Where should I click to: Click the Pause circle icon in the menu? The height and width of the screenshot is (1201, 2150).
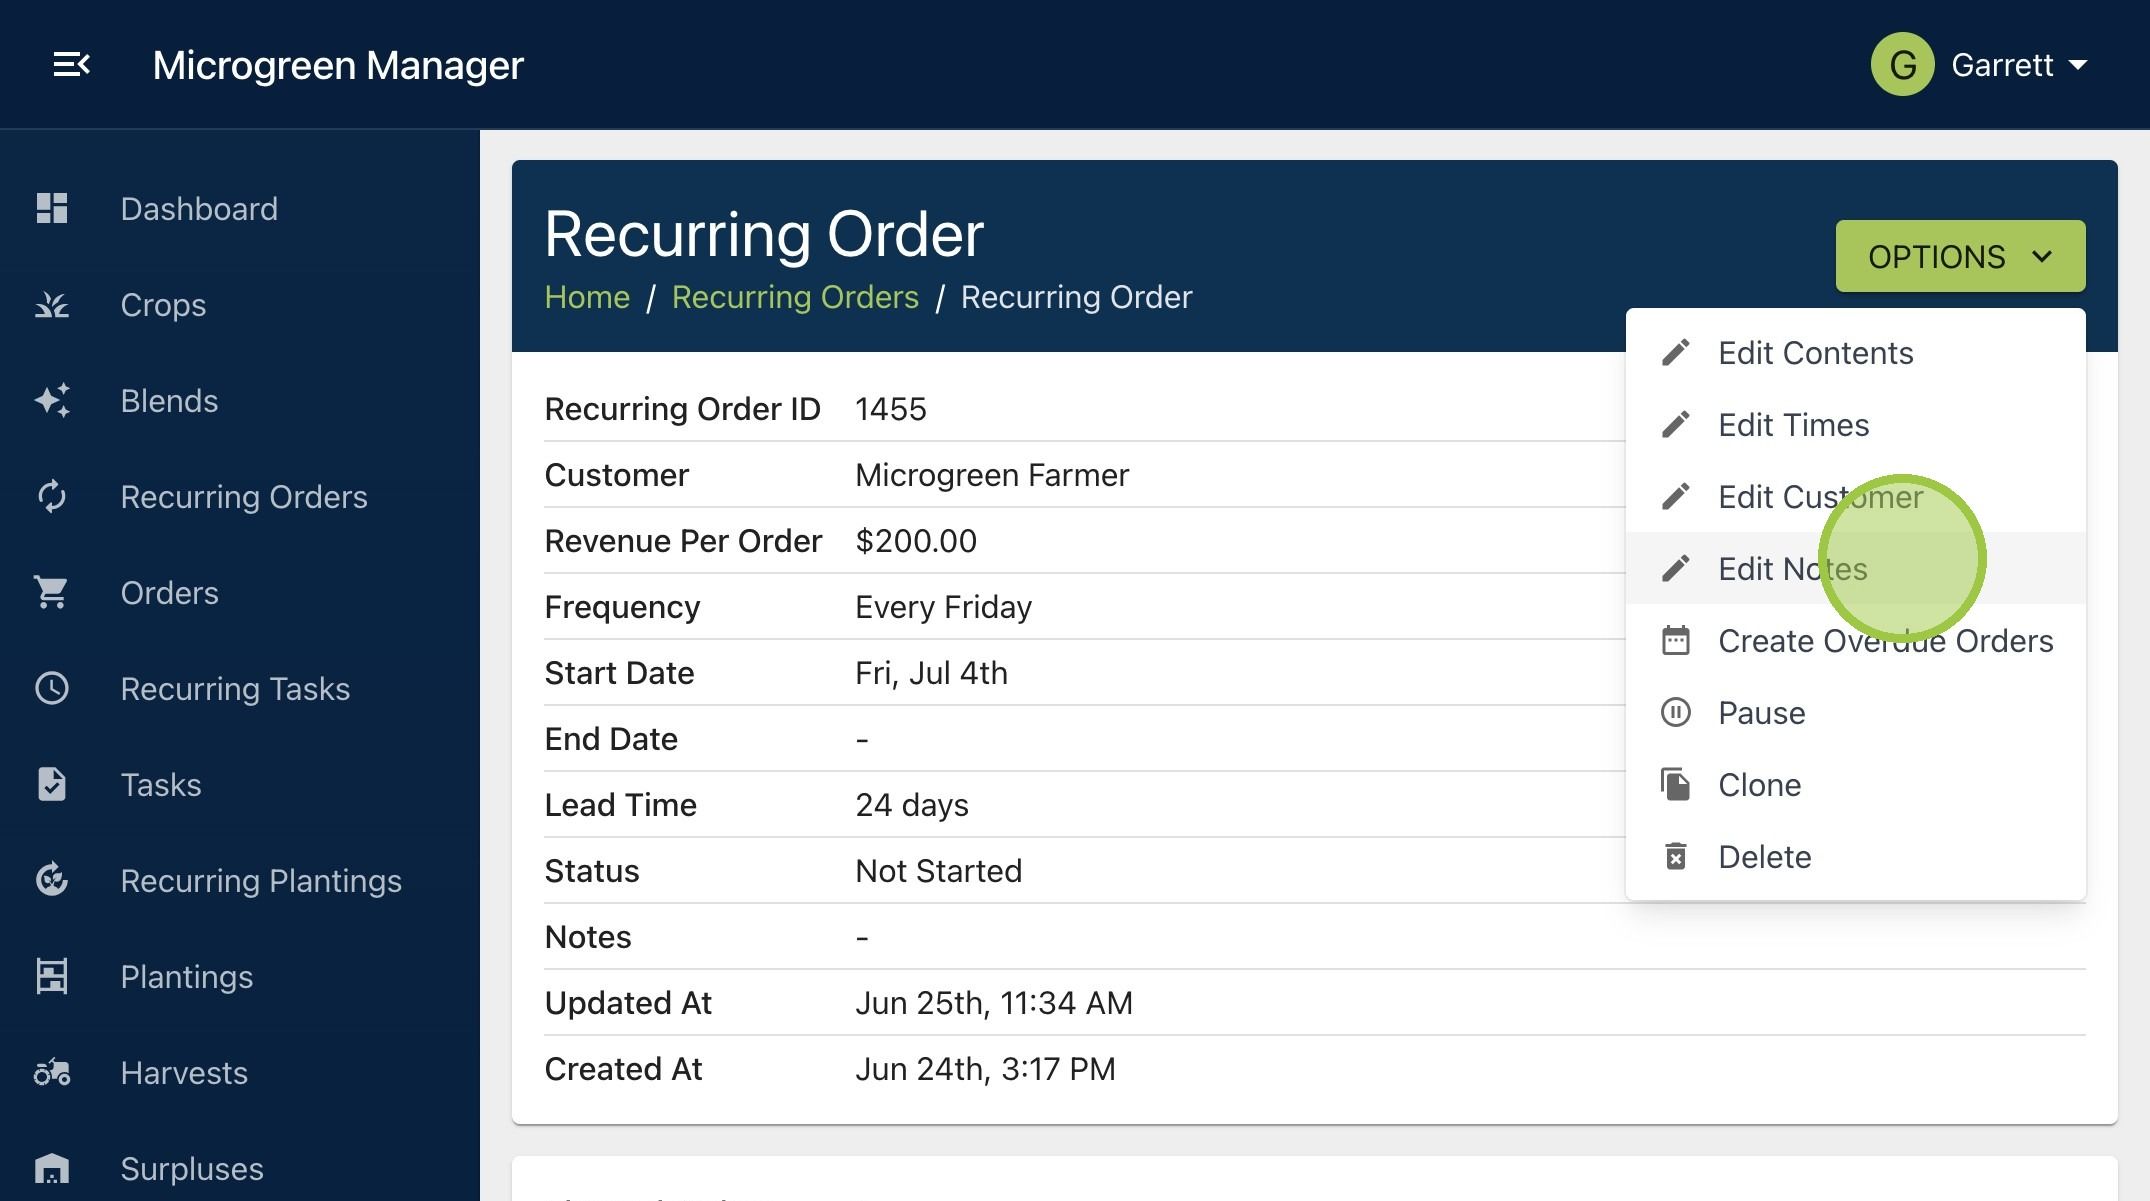pos(1675,712)
